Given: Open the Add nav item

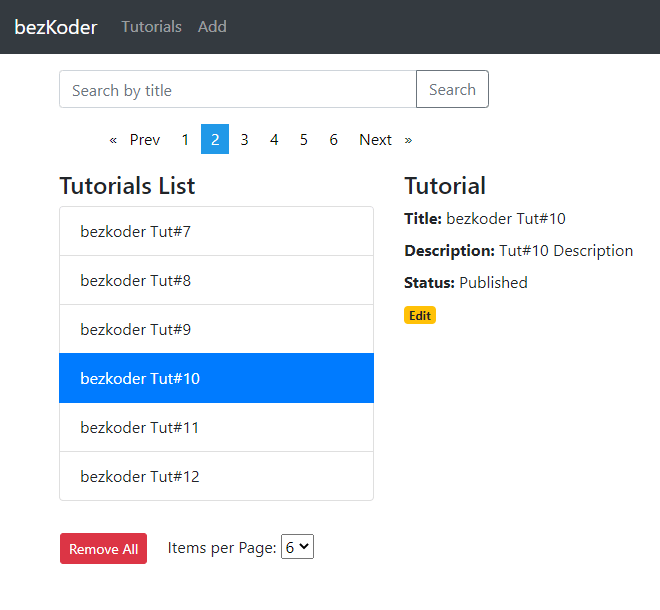Looking at the screenshot, I should [x=212, y=27].
